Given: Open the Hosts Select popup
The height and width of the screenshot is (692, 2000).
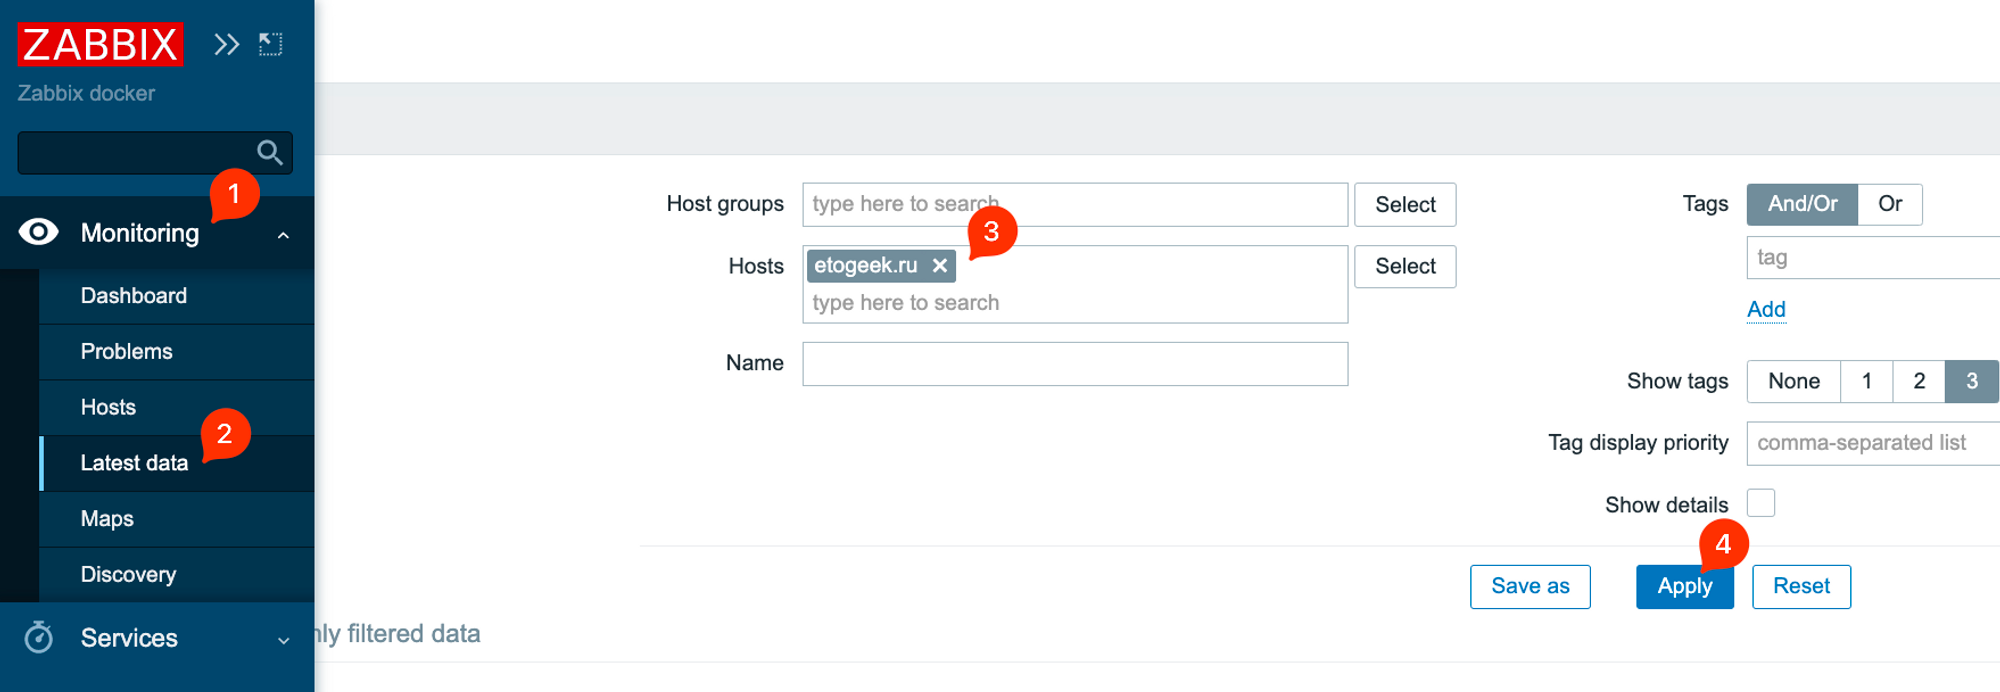Looking at the screenshot, I should (1404, 267).
